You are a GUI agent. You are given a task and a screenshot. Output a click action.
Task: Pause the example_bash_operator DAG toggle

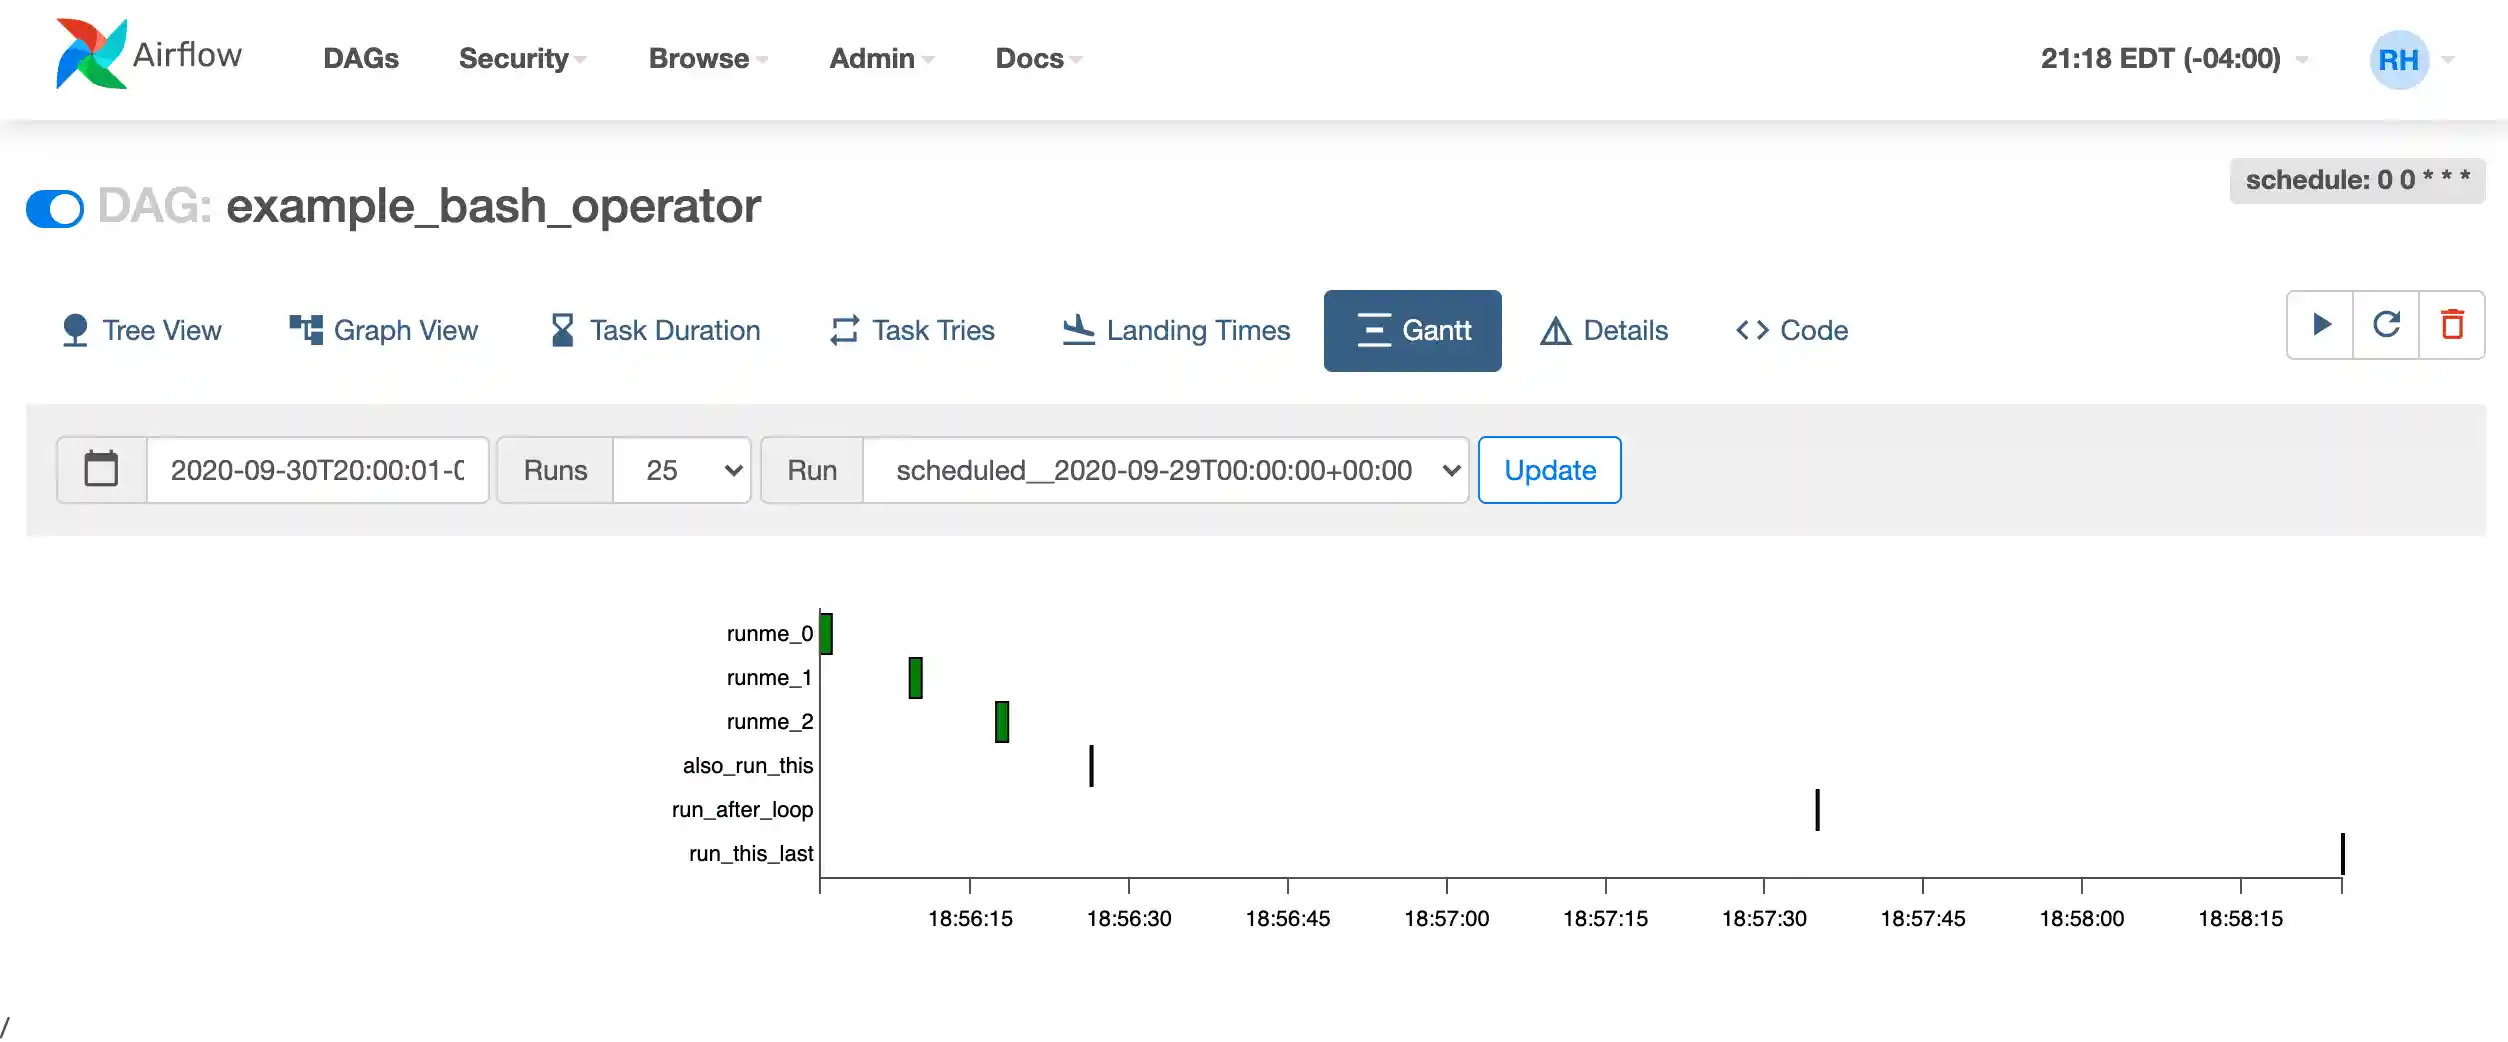point(55,208)
